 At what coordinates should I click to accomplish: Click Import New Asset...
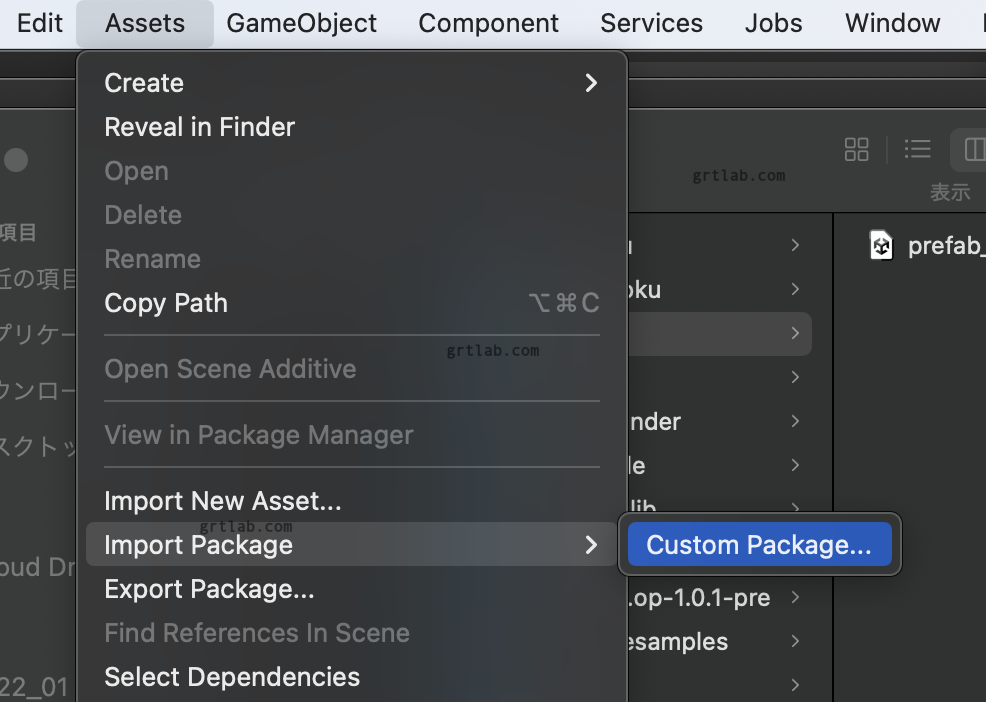click(223, 500)
